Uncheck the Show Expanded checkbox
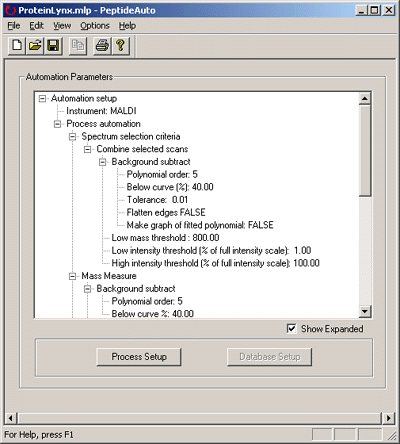Screen dimensions: 400x444 click(x=291, y=329)
